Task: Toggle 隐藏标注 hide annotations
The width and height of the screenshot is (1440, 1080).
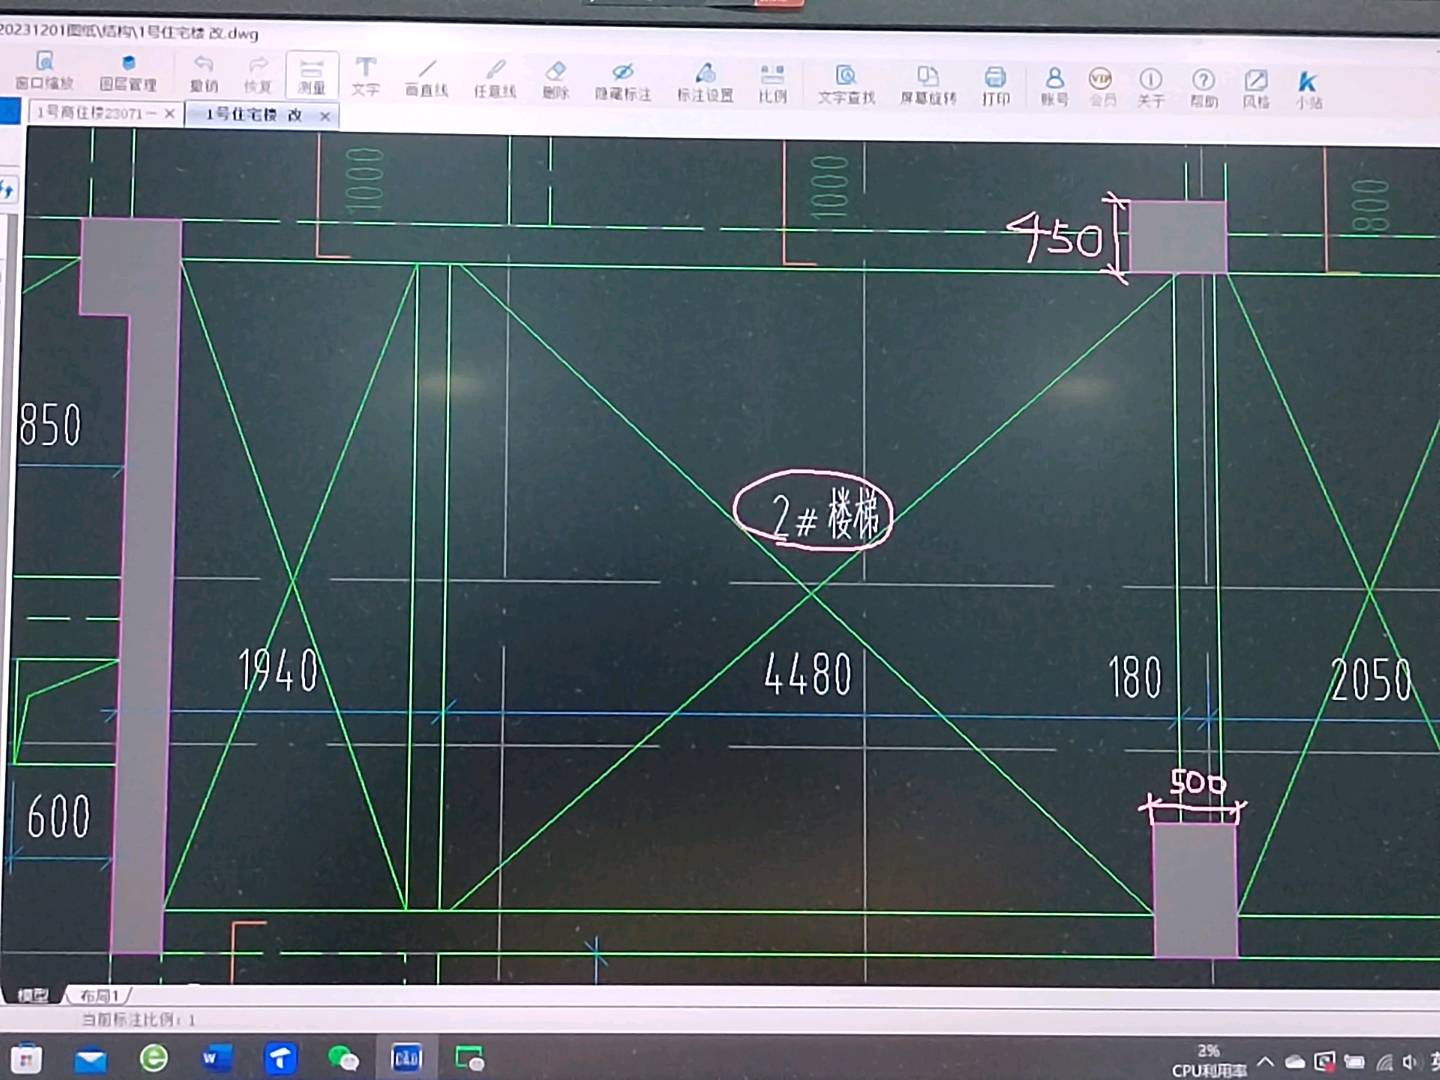Action: (623, 81)
